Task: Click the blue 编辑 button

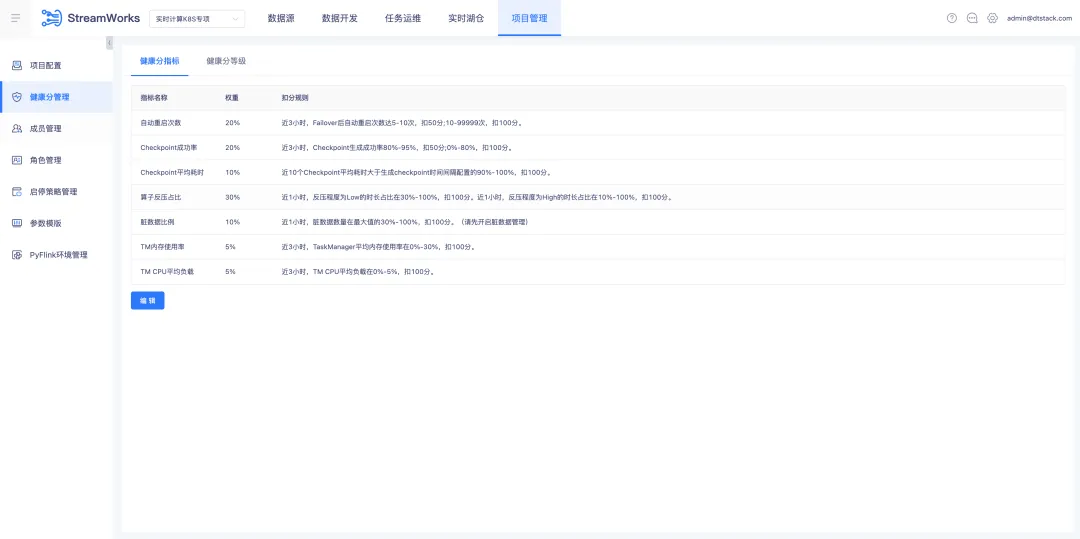Action: point(147,301)
